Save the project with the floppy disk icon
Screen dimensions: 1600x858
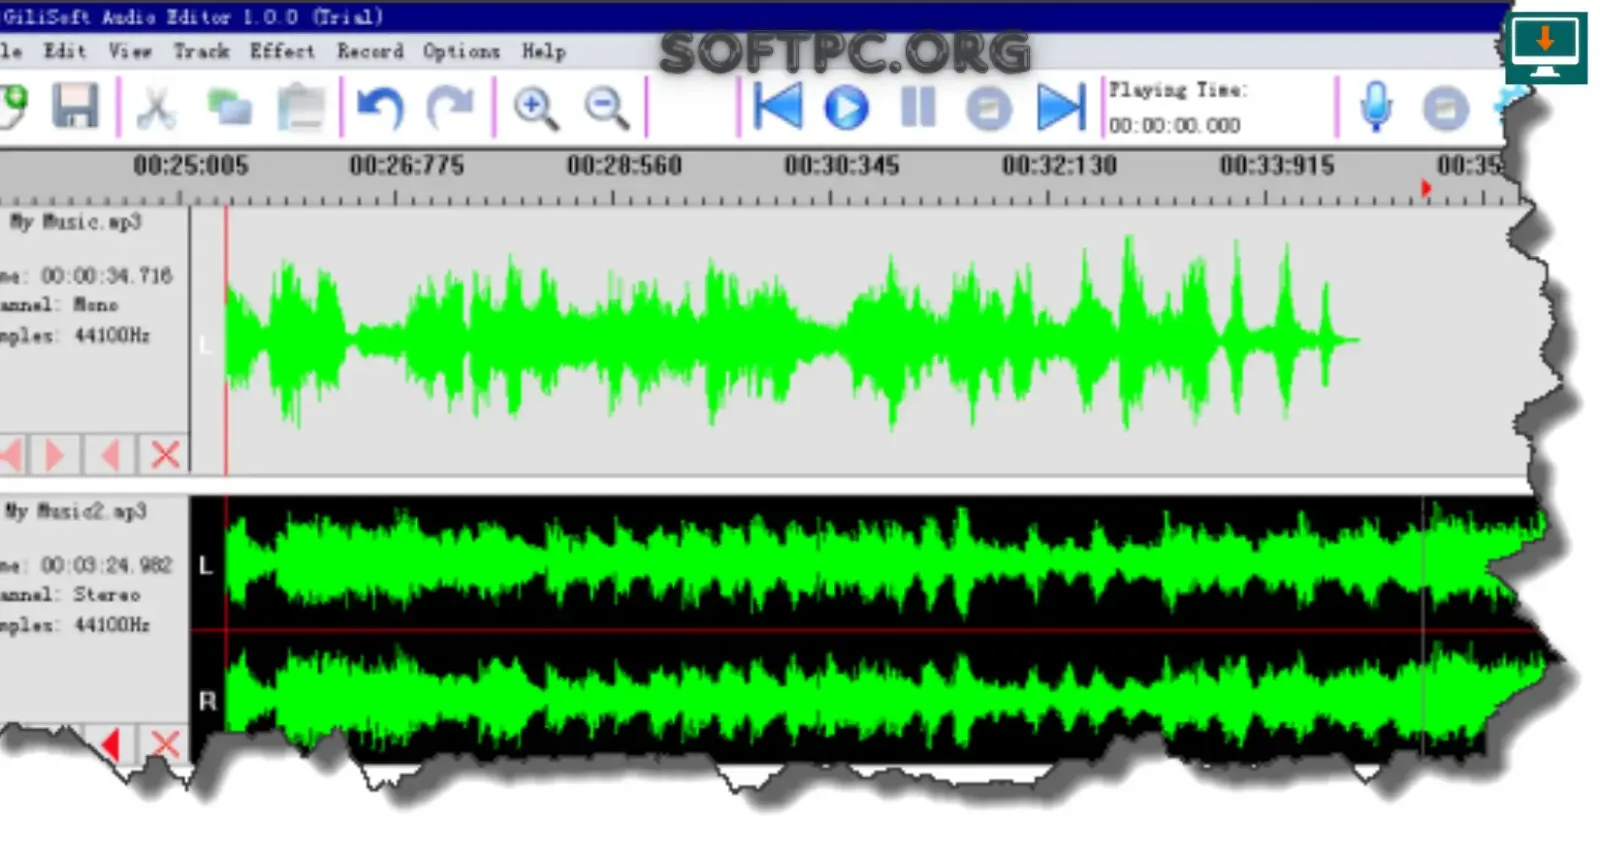[x=76, y=106]
